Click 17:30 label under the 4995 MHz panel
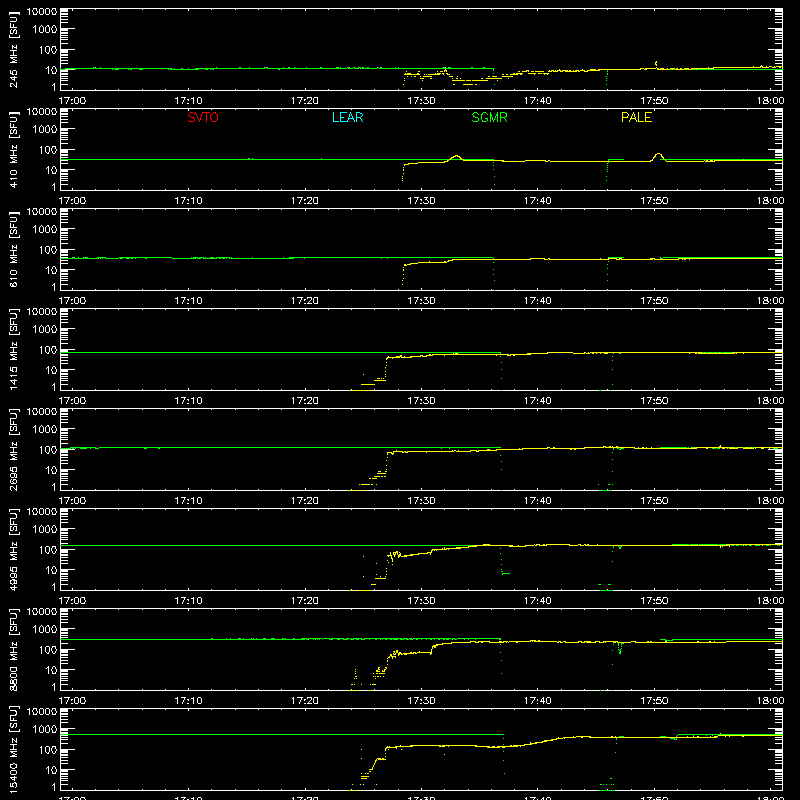The image size is (800, 800). (x=421, y=601)
